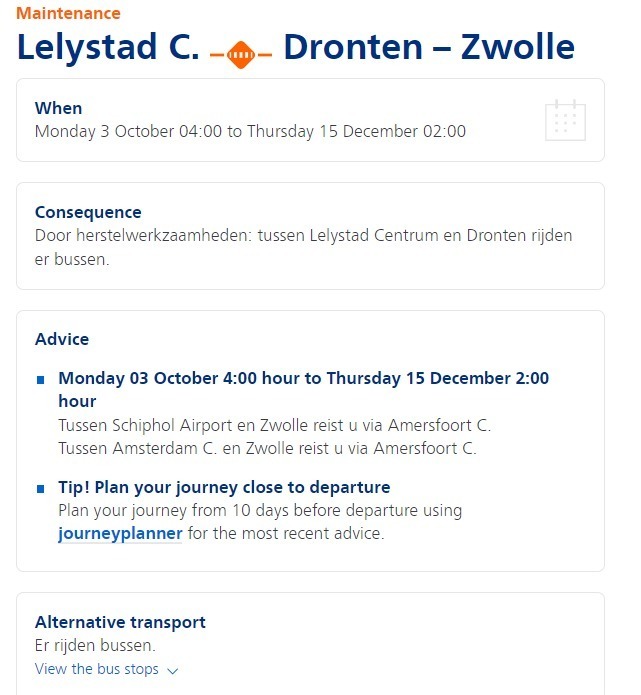Select the Lelystad C. title text
This screenshot has width=641, height=695.
(x=108, y=47)
